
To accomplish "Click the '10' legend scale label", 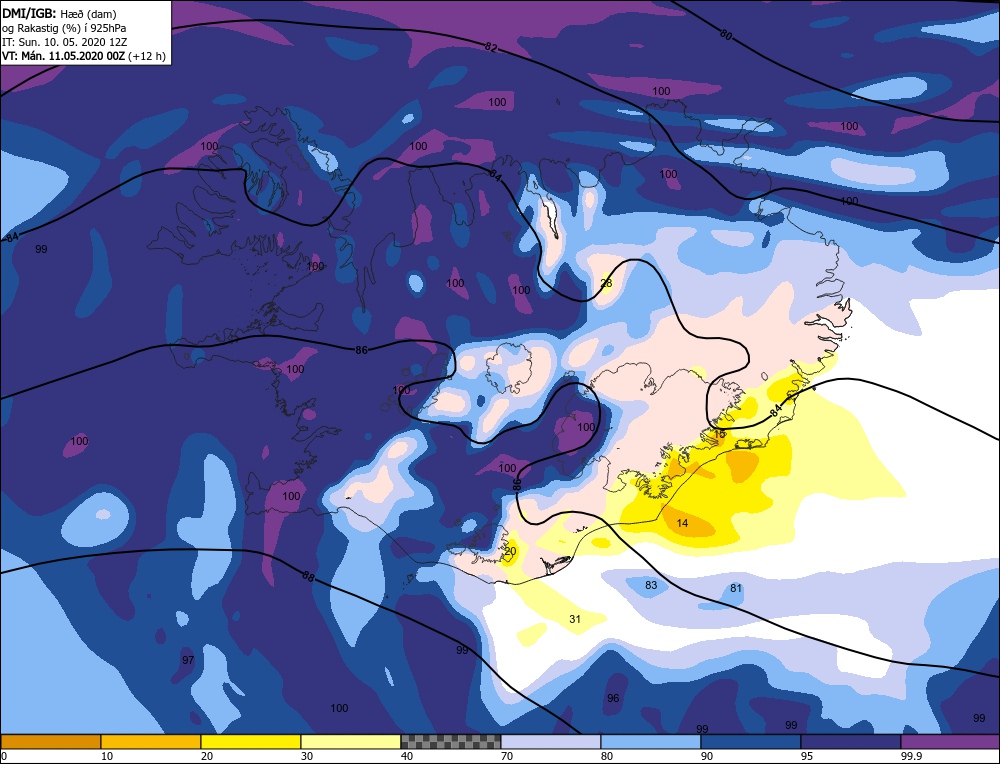I will click(x=107, y=756).
